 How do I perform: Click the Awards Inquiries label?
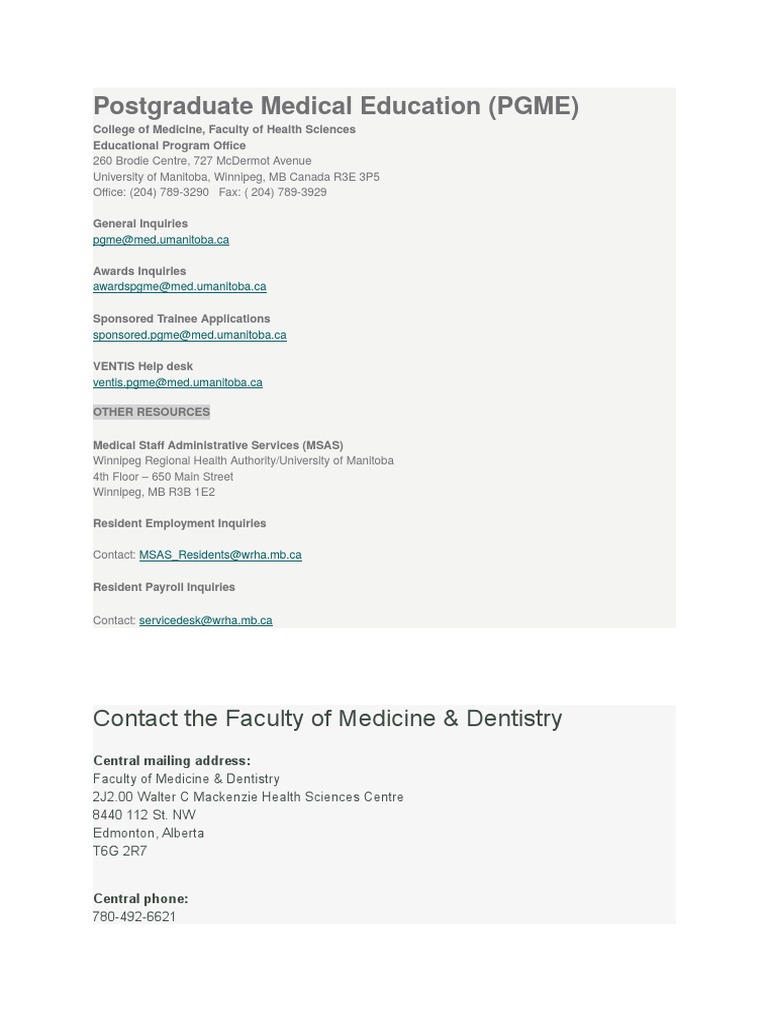click(x=139, y=271)
